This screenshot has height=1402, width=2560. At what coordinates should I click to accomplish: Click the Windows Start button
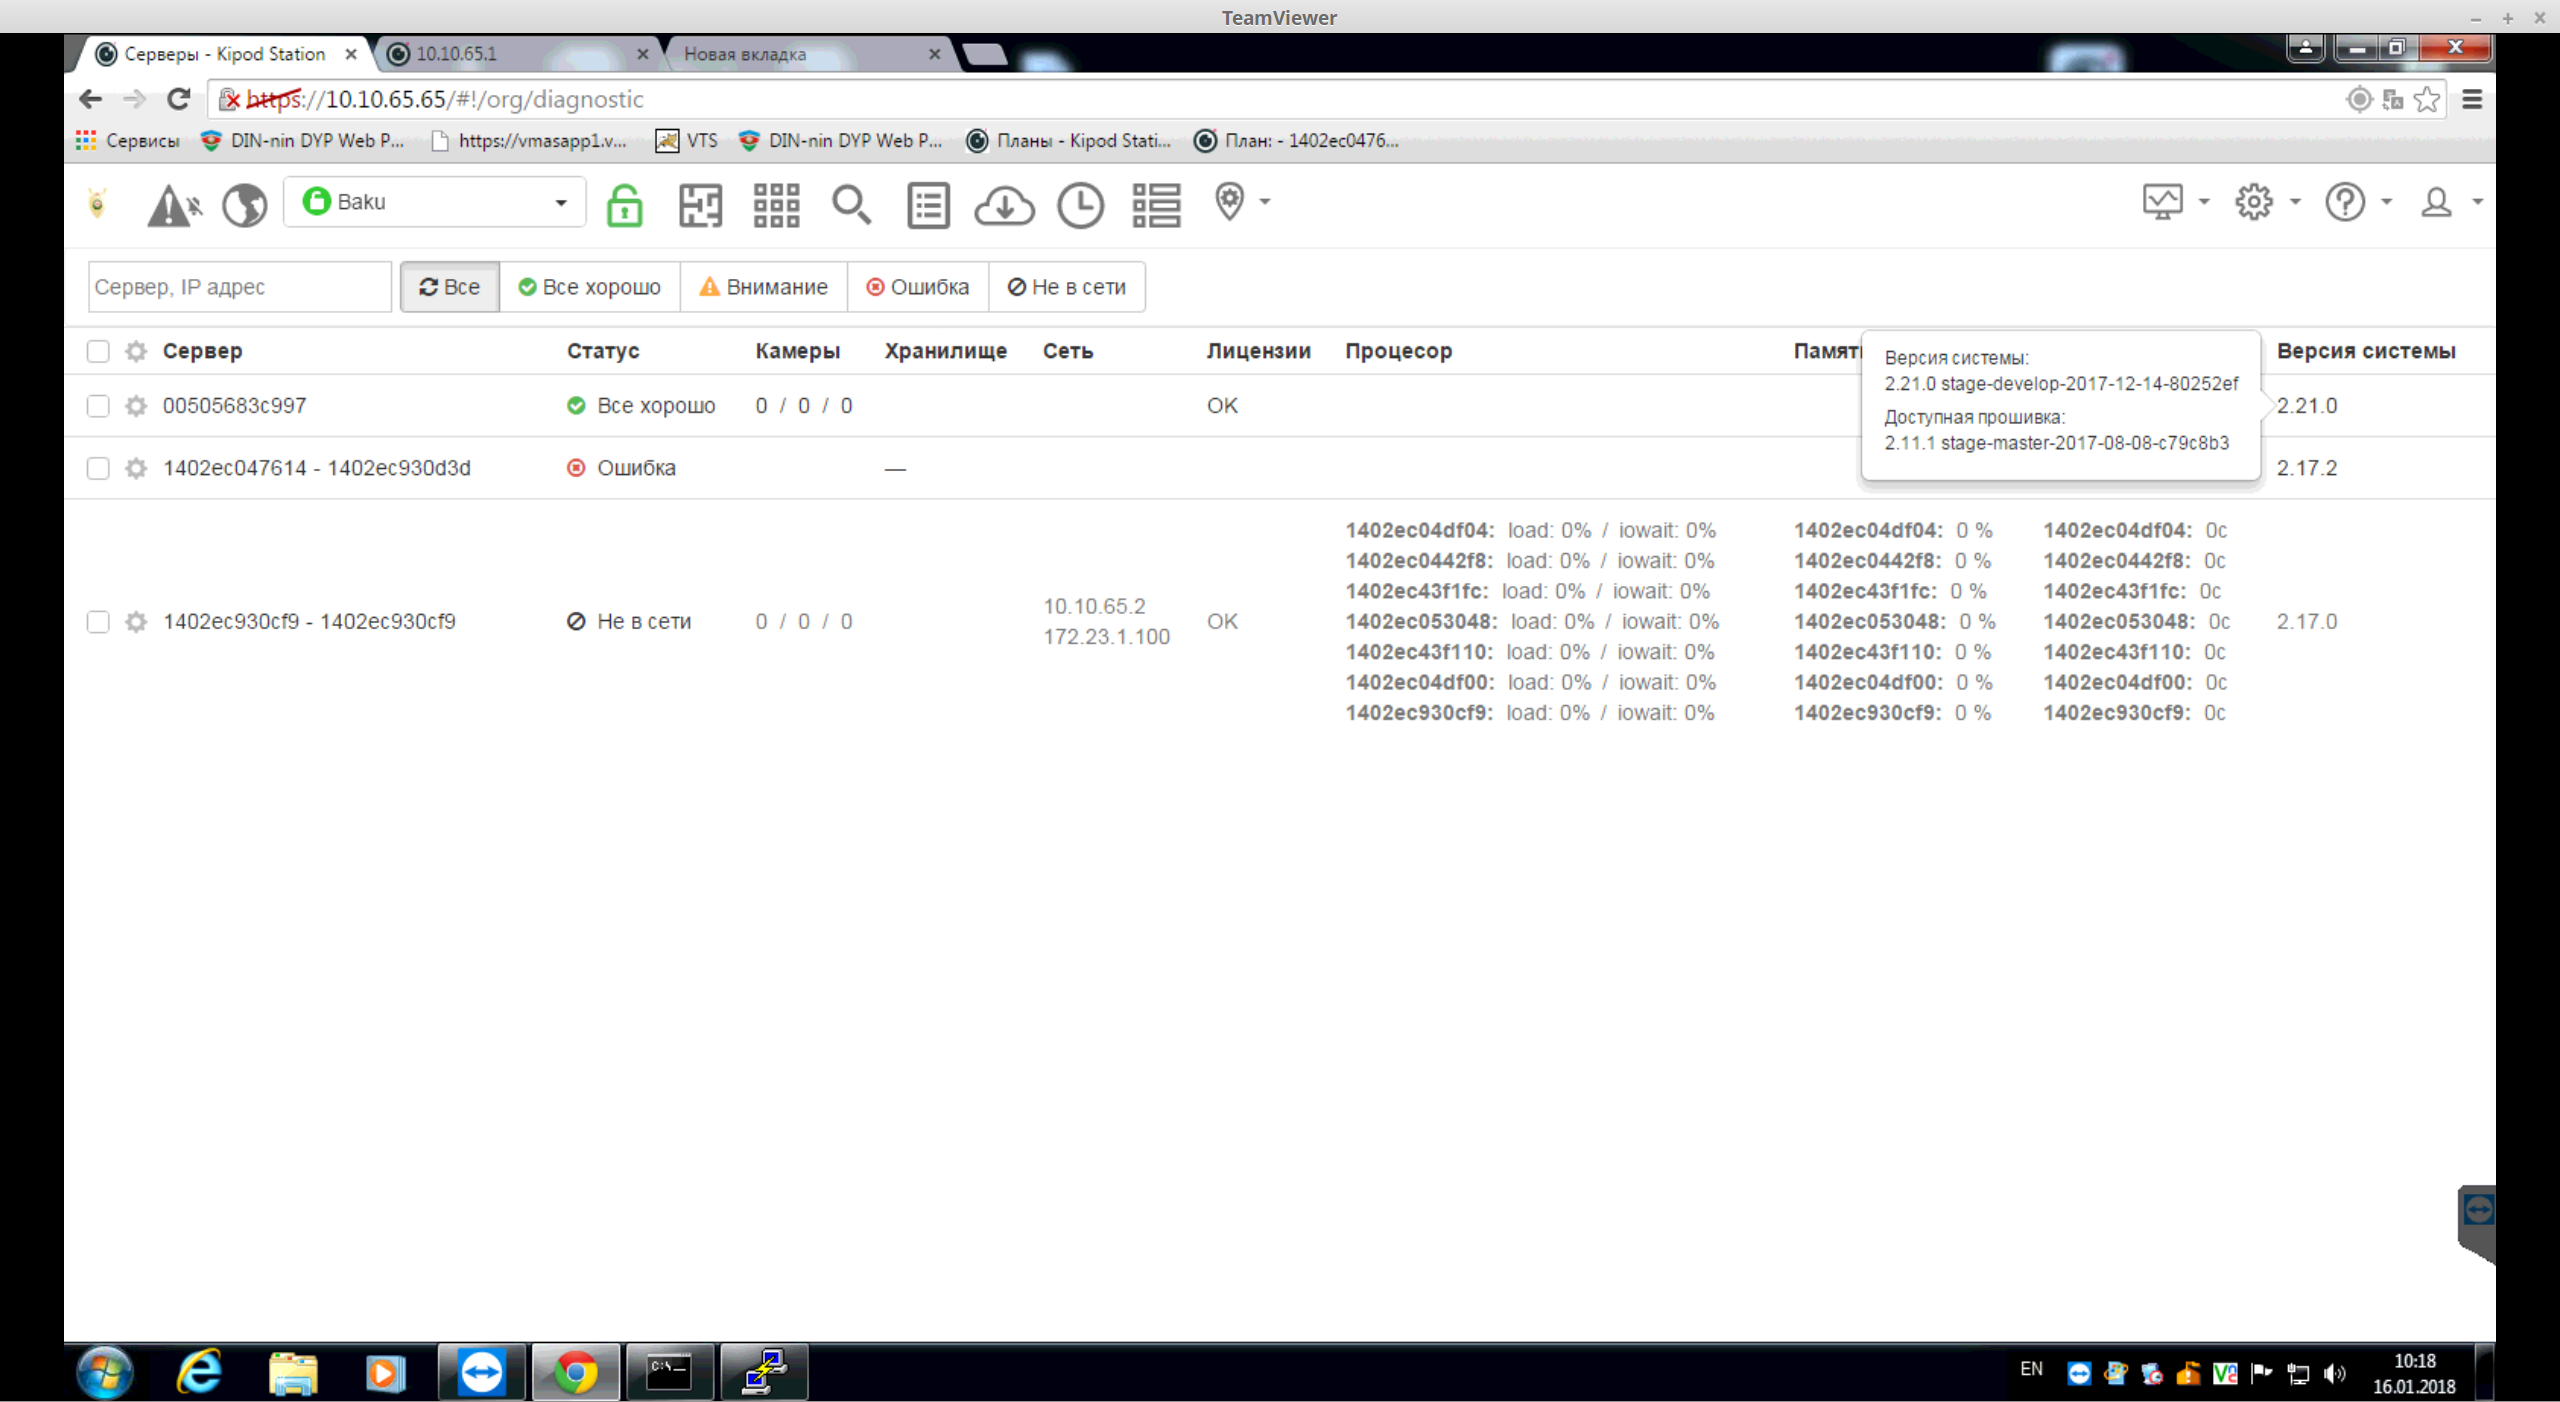pyautogui.click(x=105, y=1372)
